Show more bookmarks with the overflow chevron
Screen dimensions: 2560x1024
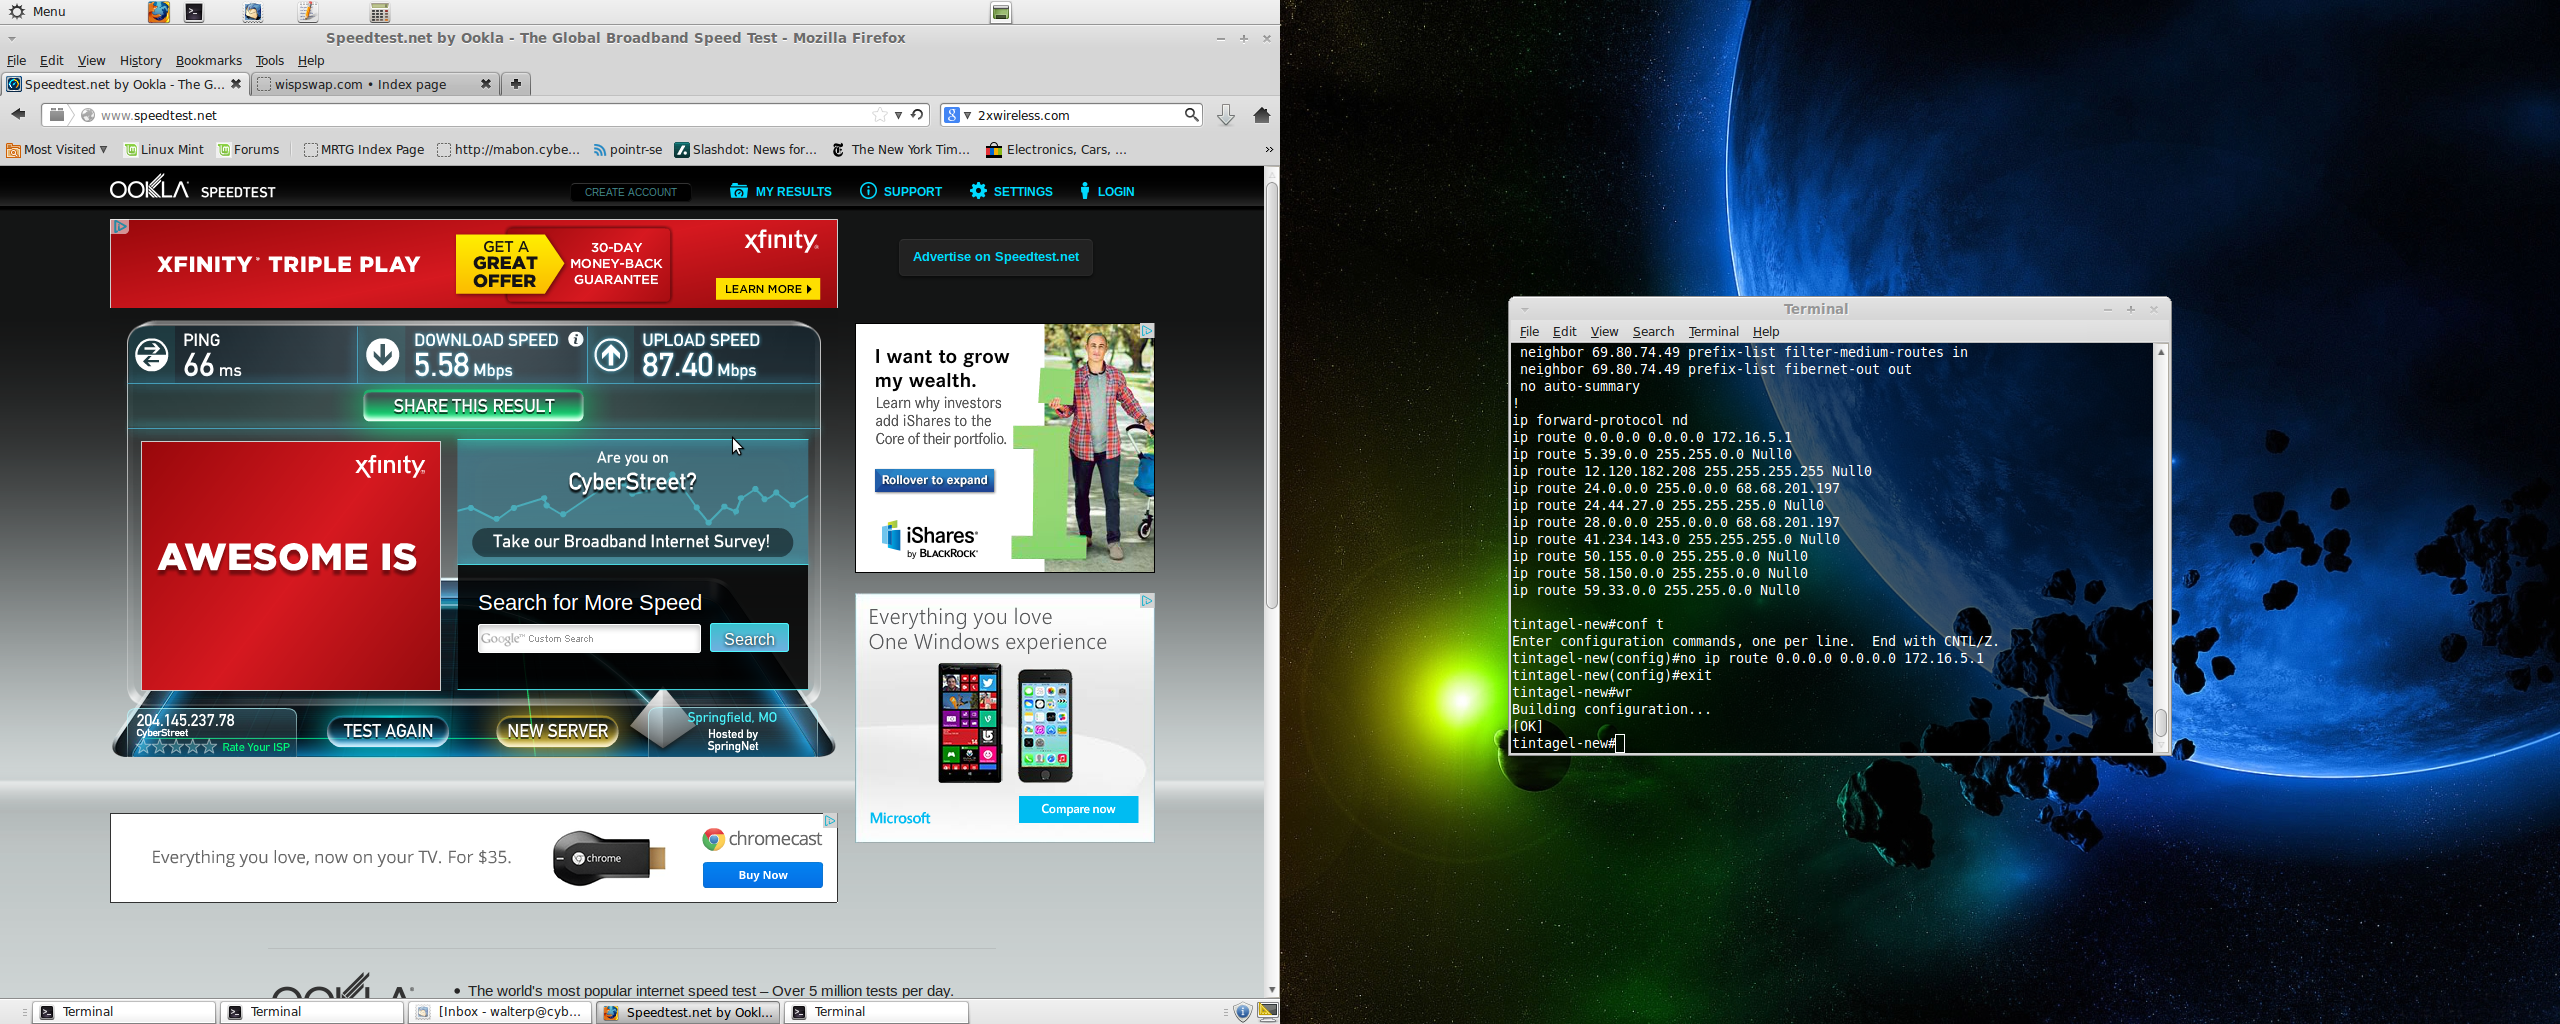click(1268, 150)
